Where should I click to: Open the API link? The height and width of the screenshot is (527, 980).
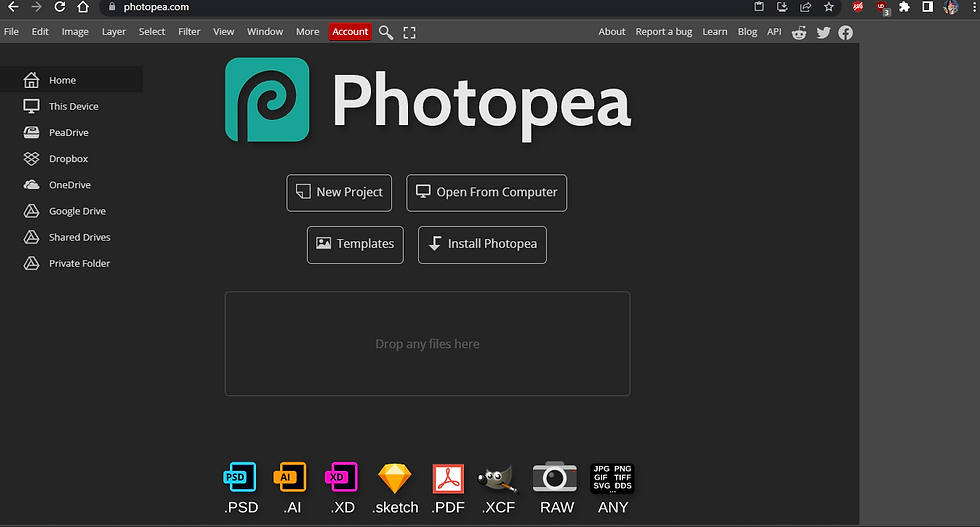pyautogui.click(x=774, y=32)
